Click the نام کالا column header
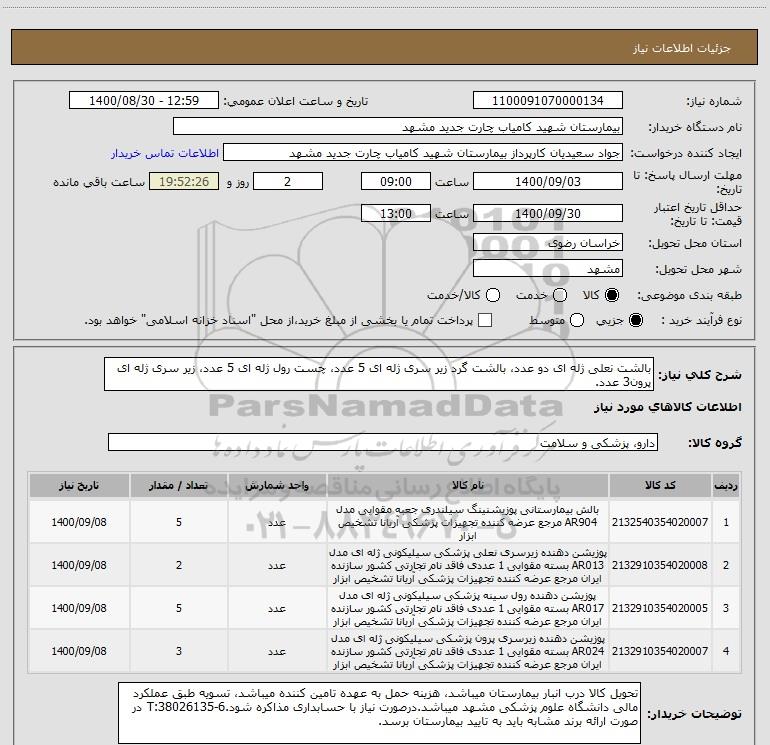This screenshot has width=770, height=745. [468, 485]
